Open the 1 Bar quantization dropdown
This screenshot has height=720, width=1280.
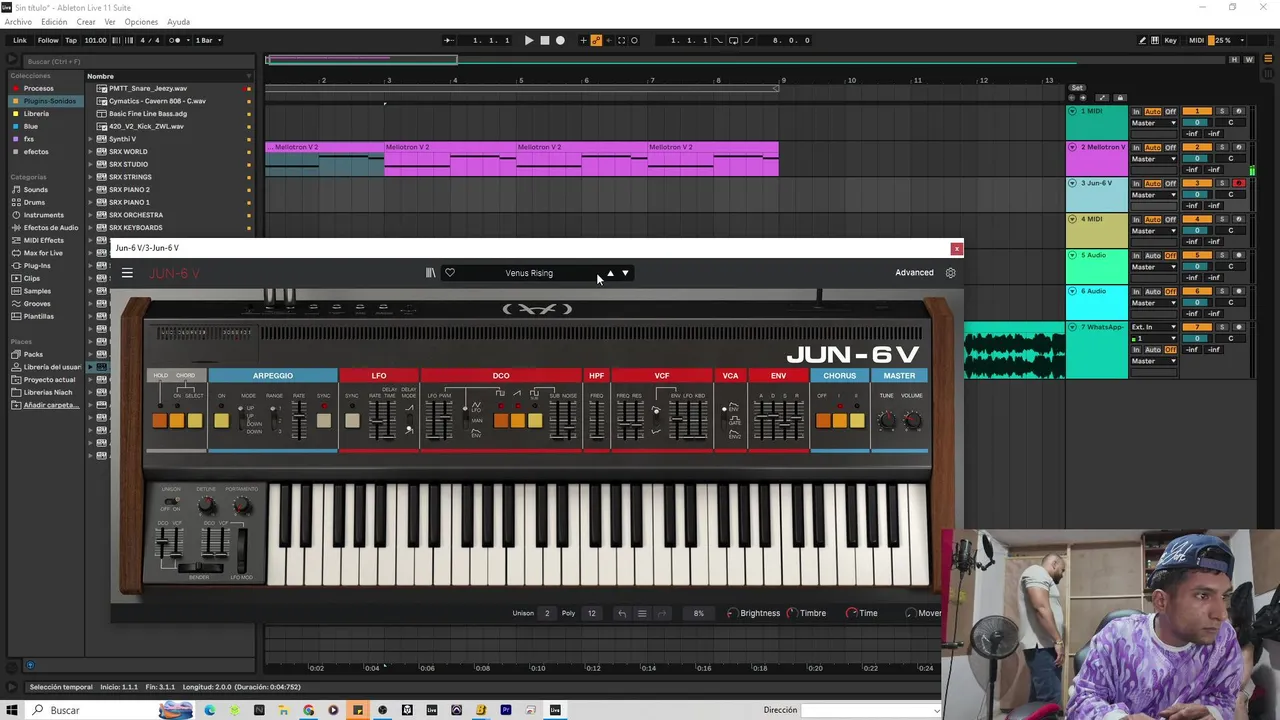tap(208, 40)
